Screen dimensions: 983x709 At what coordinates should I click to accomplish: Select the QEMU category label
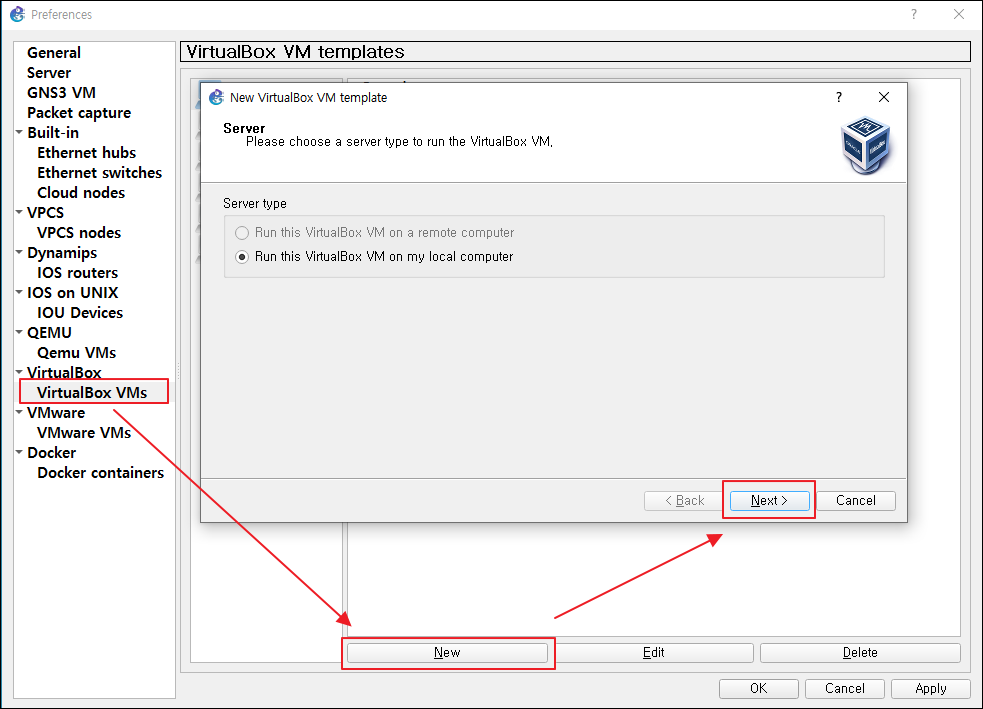point(50,333)
